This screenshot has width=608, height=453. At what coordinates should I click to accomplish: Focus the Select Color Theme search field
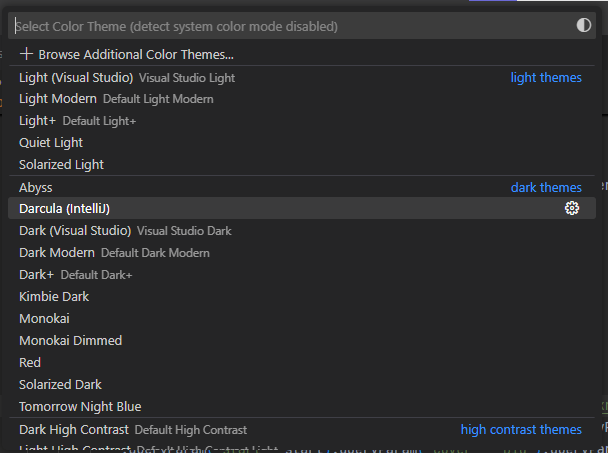(302, 26)
